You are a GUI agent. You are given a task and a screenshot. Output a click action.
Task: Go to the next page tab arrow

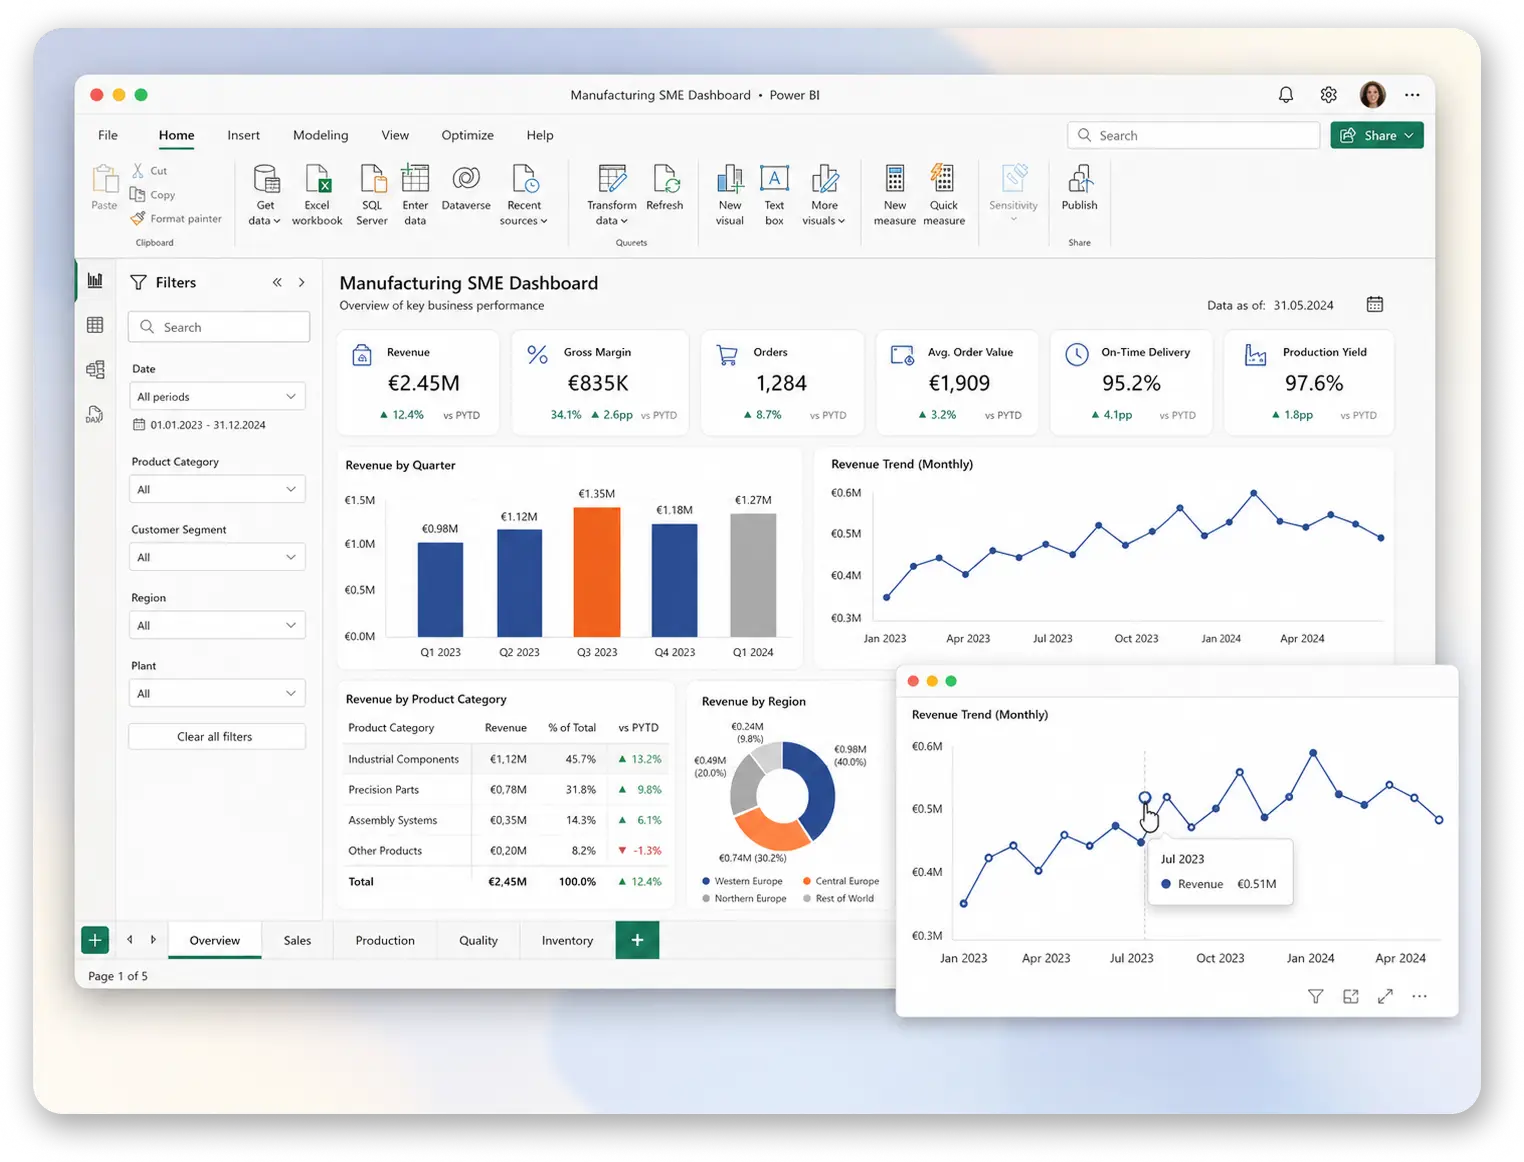(153, 940)
